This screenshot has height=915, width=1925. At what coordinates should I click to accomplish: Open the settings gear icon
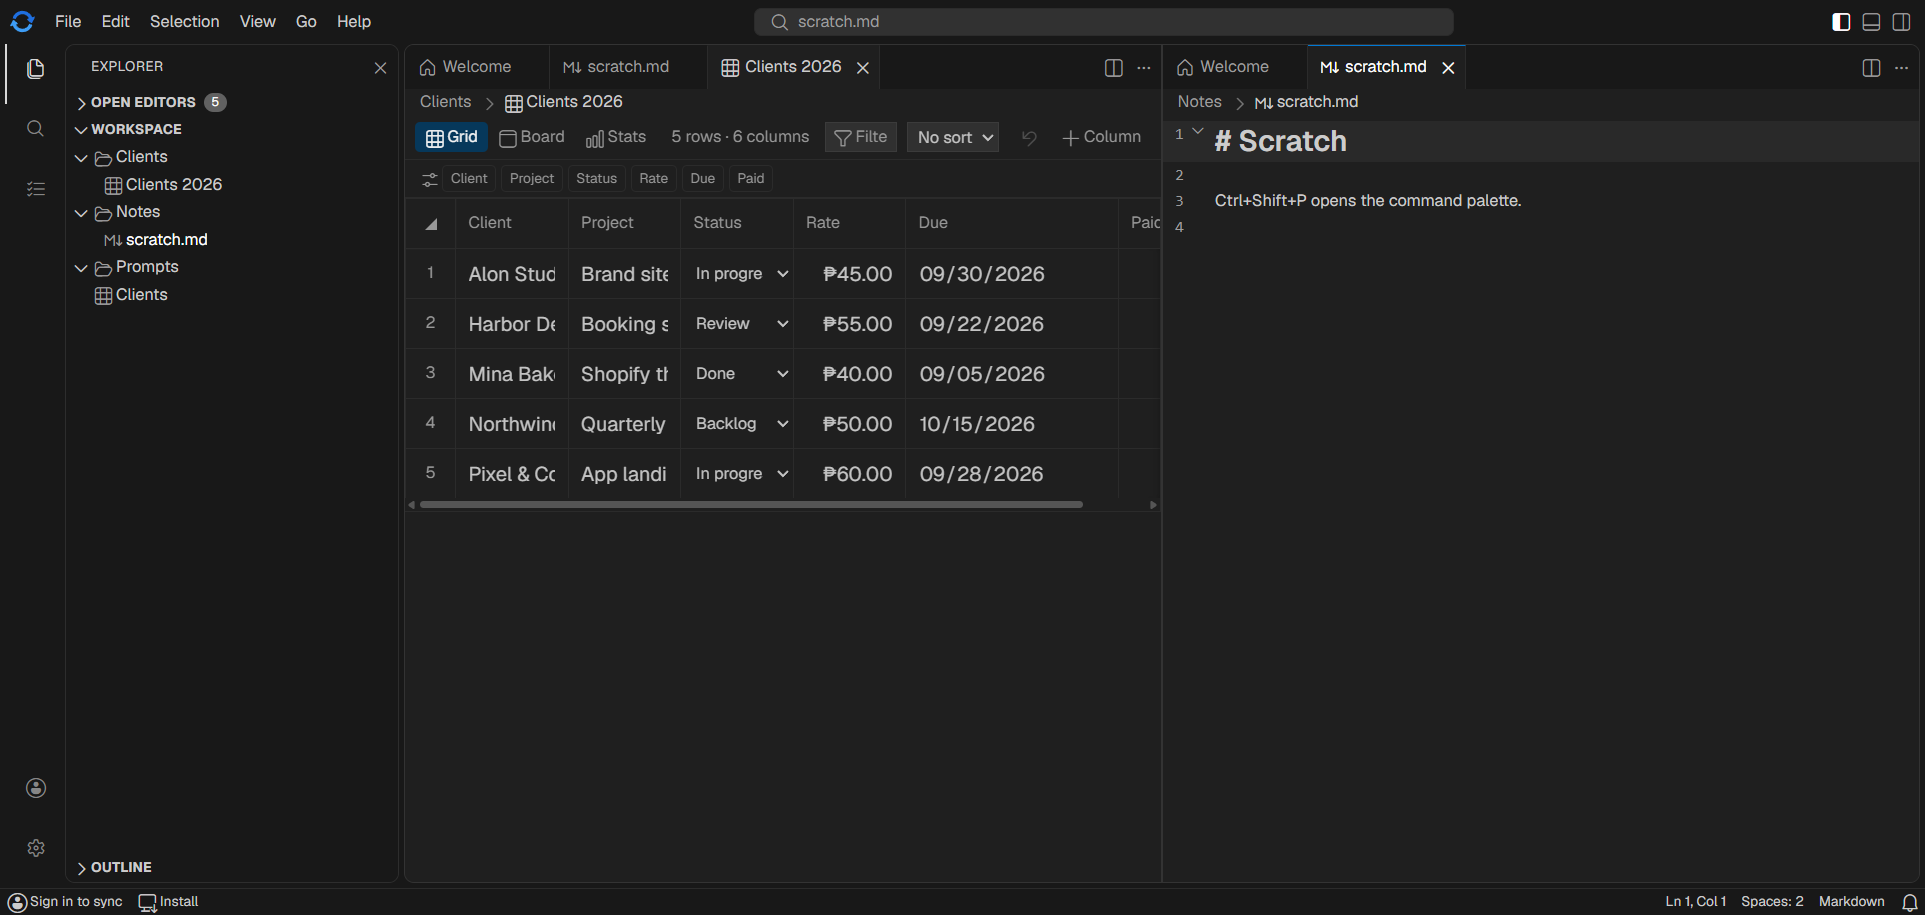(x=36, y=848)
